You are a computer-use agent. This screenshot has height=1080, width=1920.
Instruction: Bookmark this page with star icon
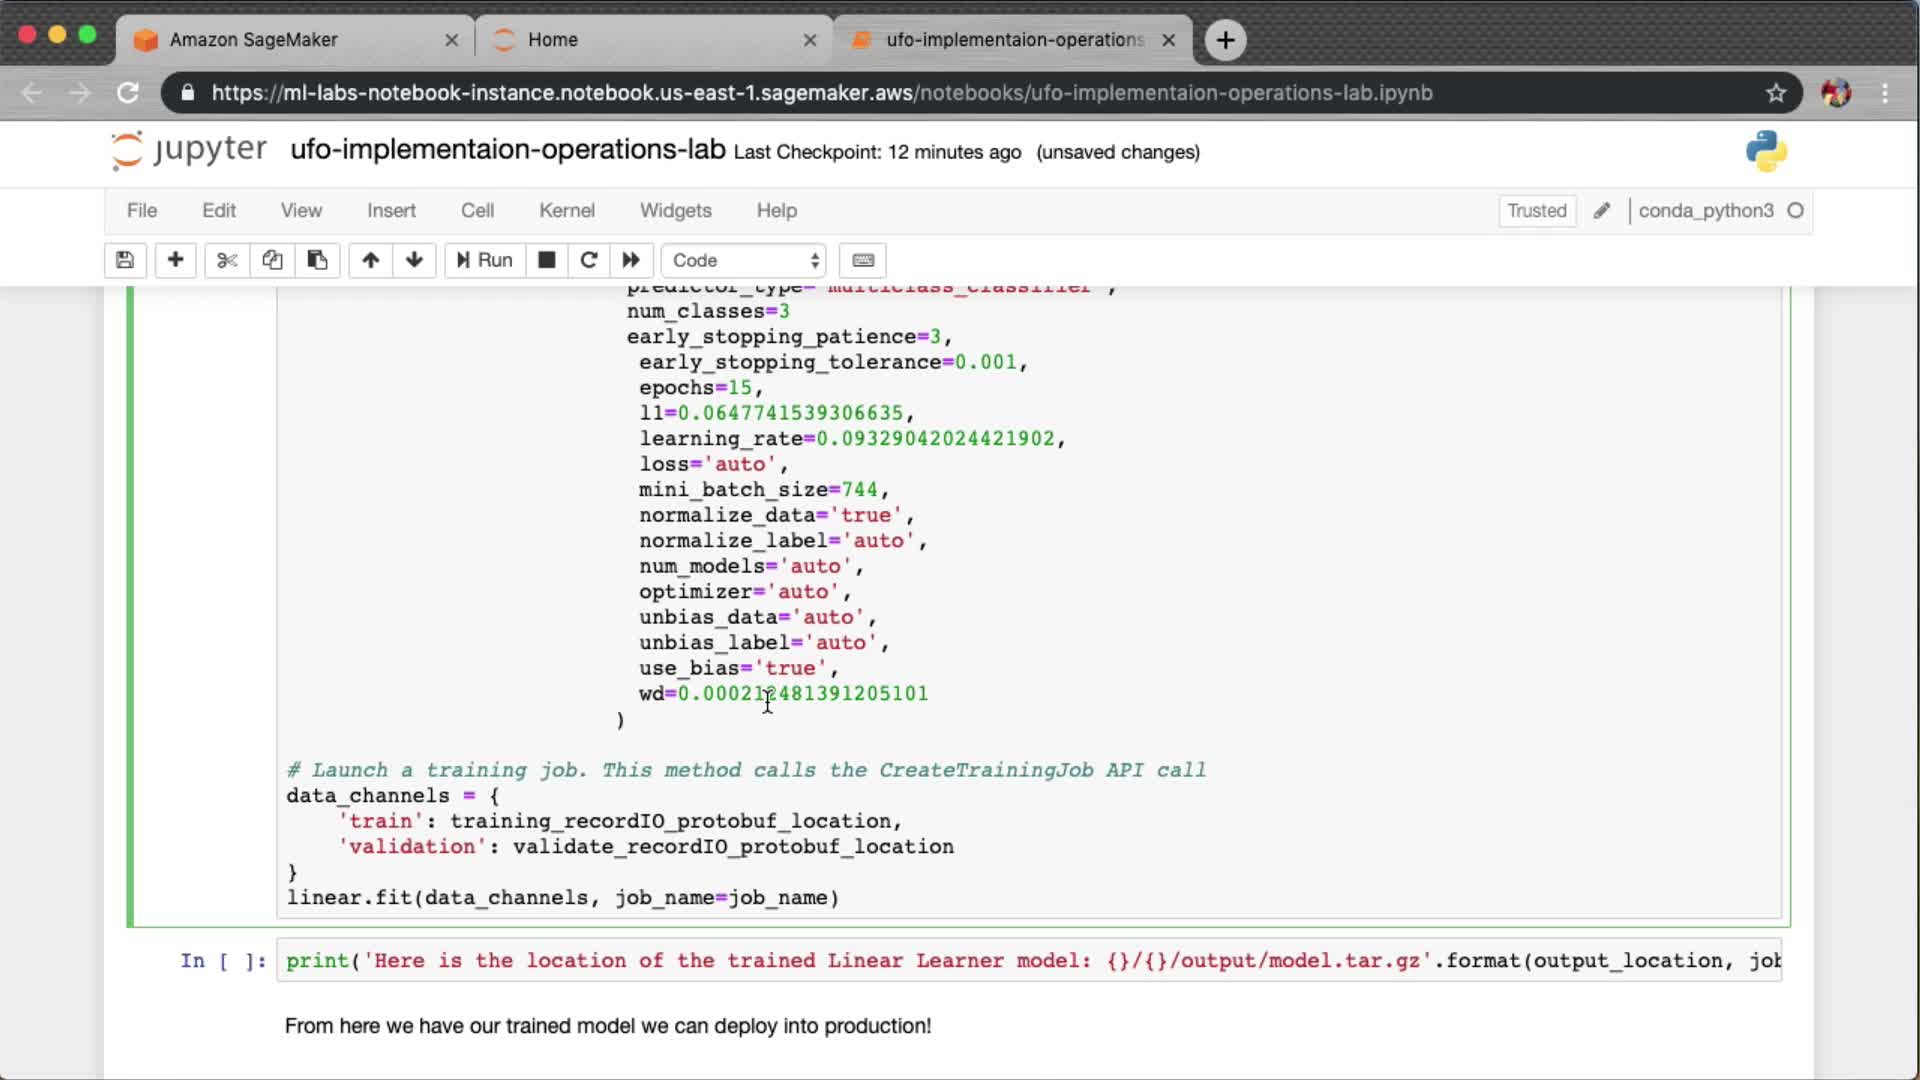pos(1775,93)
